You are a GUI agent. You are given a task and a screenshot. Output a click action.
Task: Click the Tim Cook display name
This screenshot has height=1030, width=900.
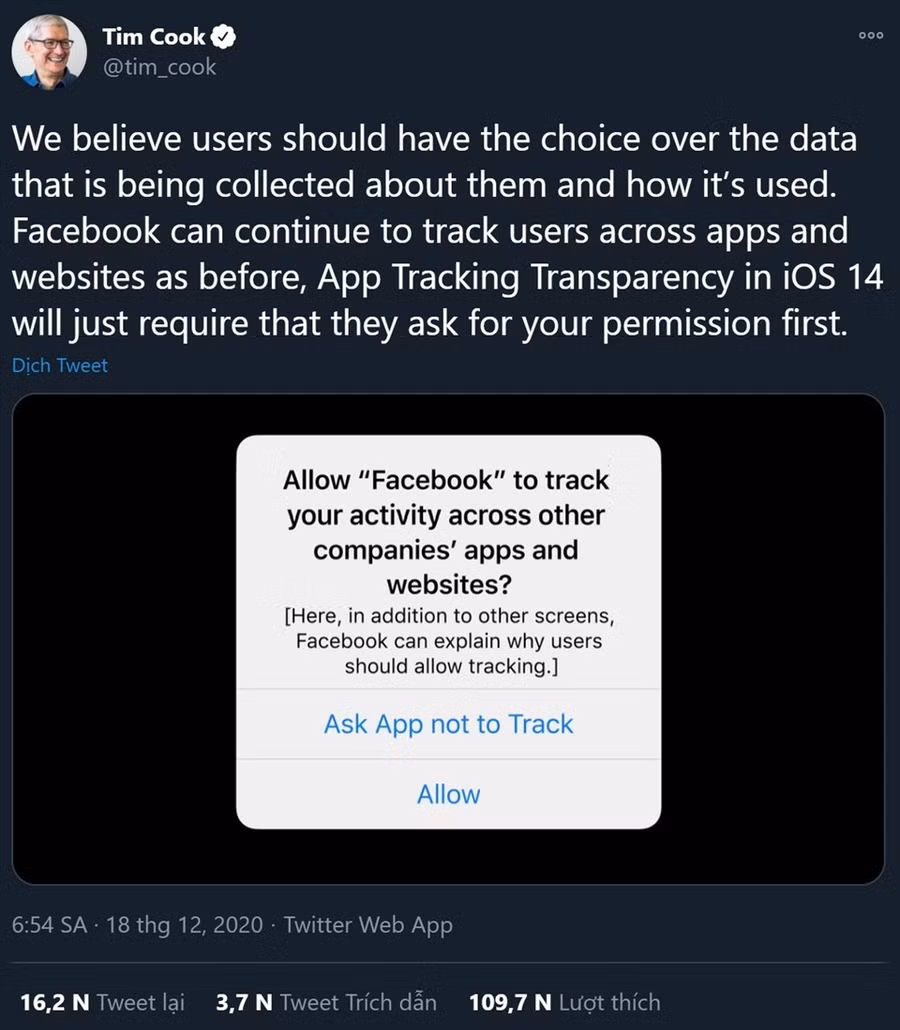tap(152, 35)
